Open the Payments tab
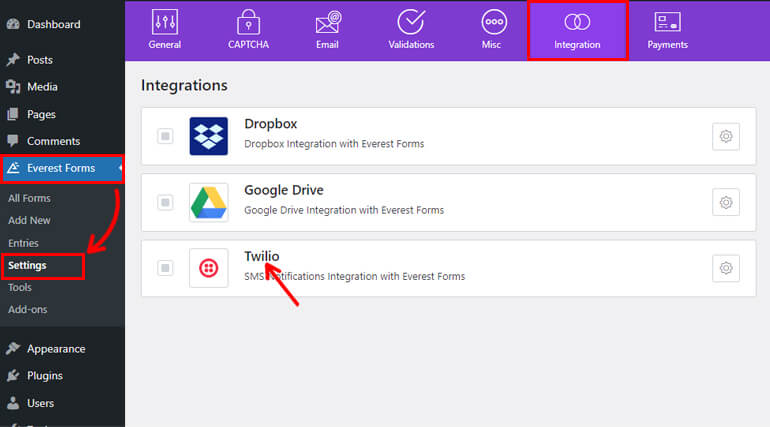The height and width of the screenshot is (427, 770). coord(667,30)
